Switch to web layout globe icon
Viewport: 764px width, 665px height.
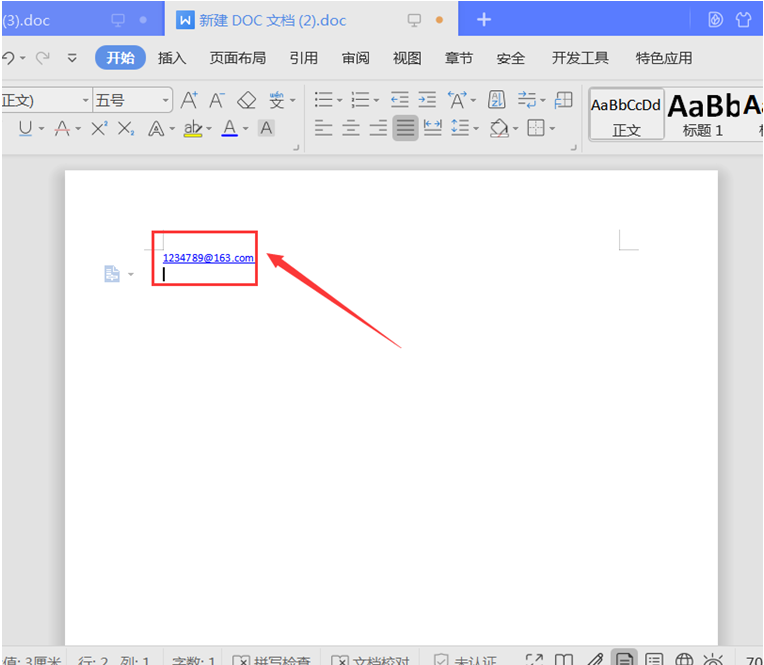[x=684, y=659]
